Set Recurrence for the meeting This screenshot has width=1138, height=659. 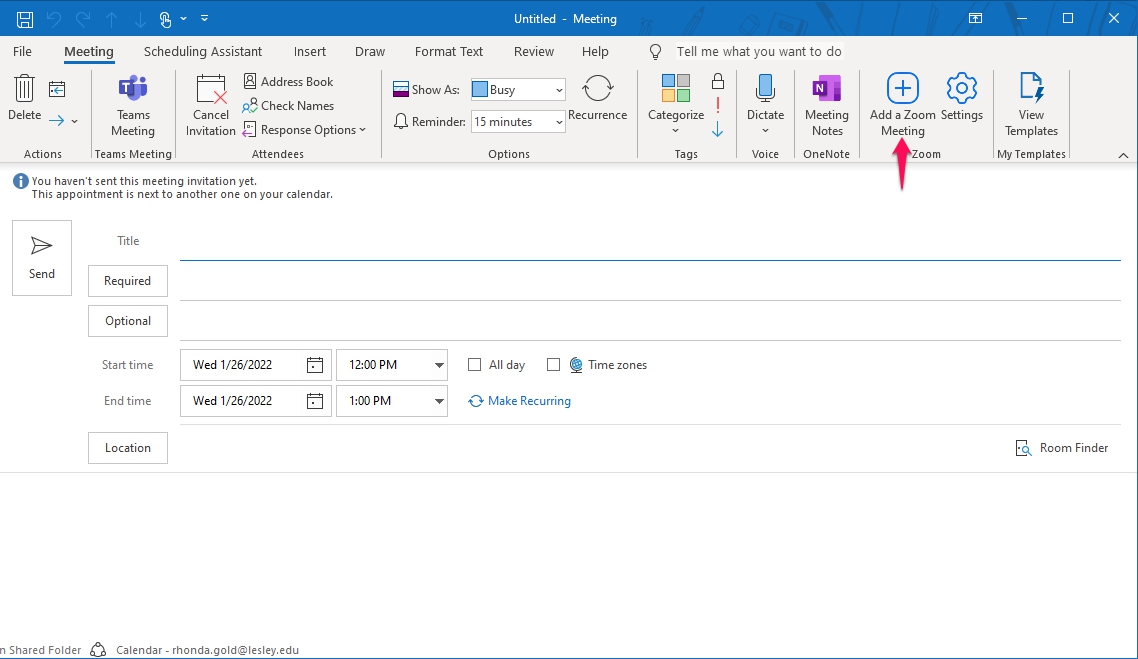(597, 100)
